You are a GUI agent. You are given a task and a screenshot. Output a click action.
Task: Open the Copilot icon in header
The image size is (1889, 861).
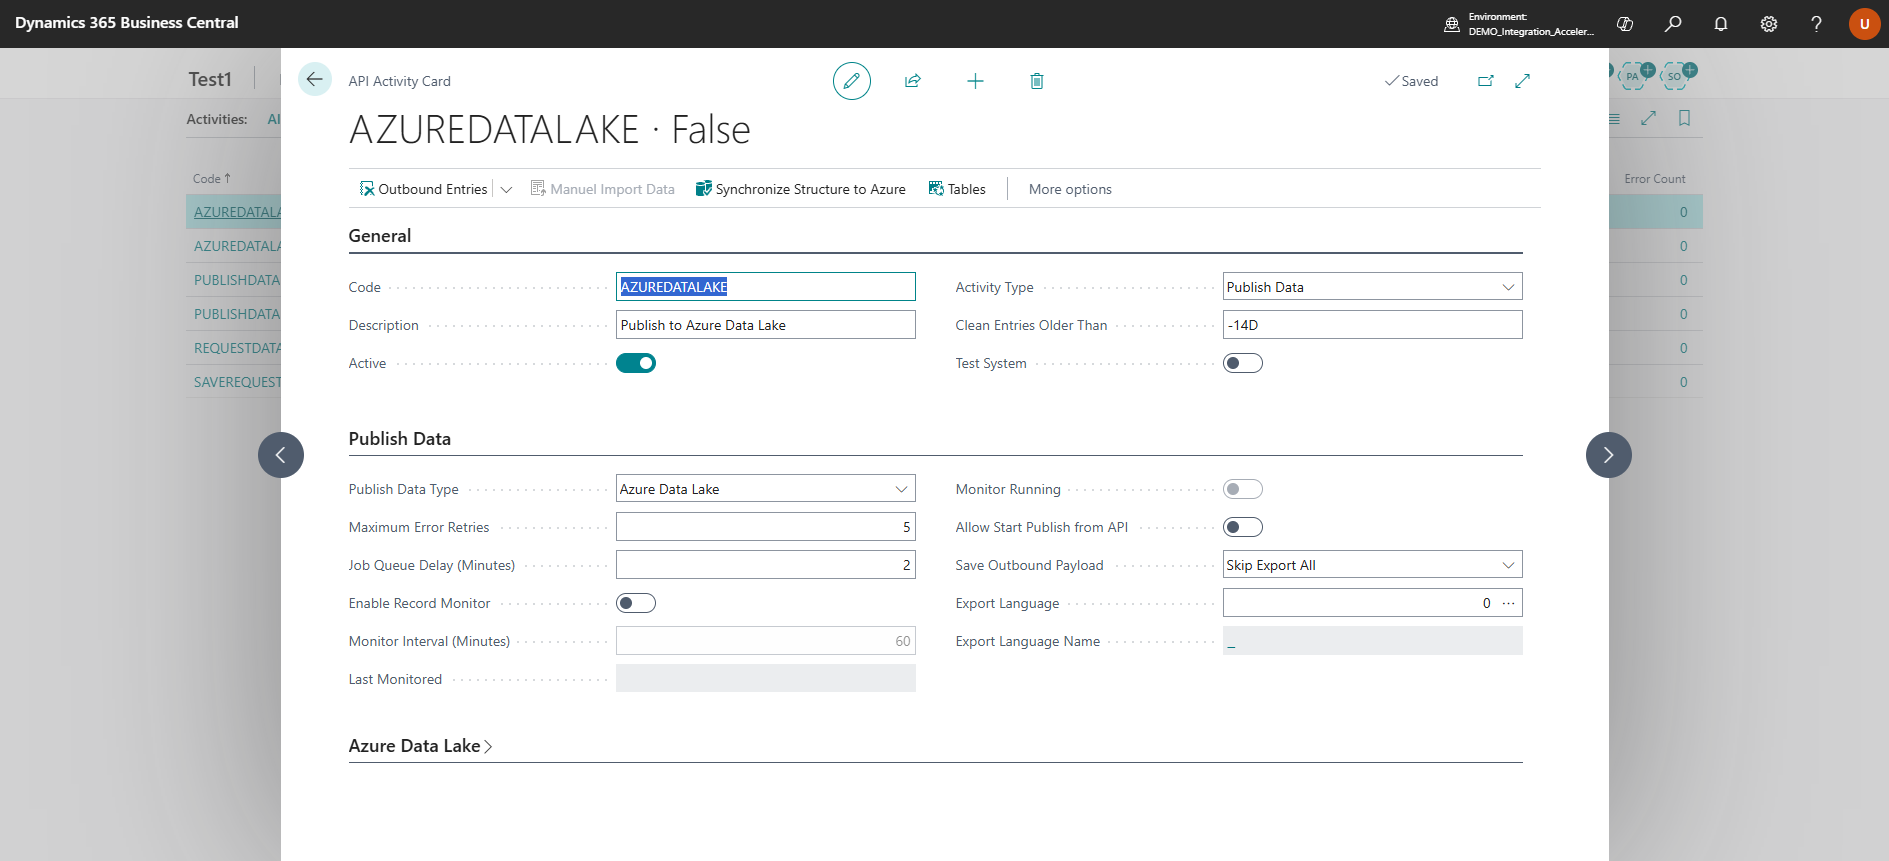coord(1625,24)
